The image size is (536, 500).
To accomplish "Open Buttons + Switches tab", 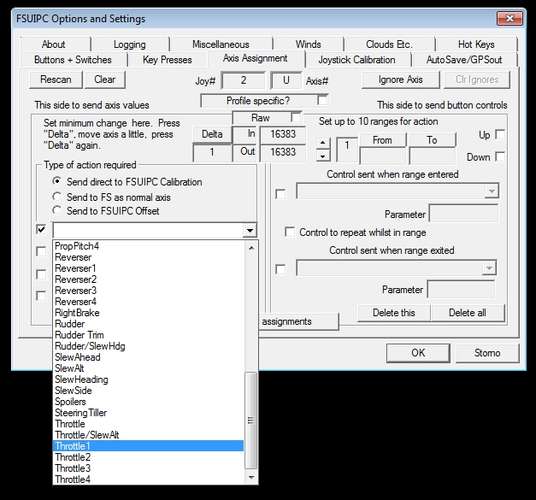I will coord(73,60).
